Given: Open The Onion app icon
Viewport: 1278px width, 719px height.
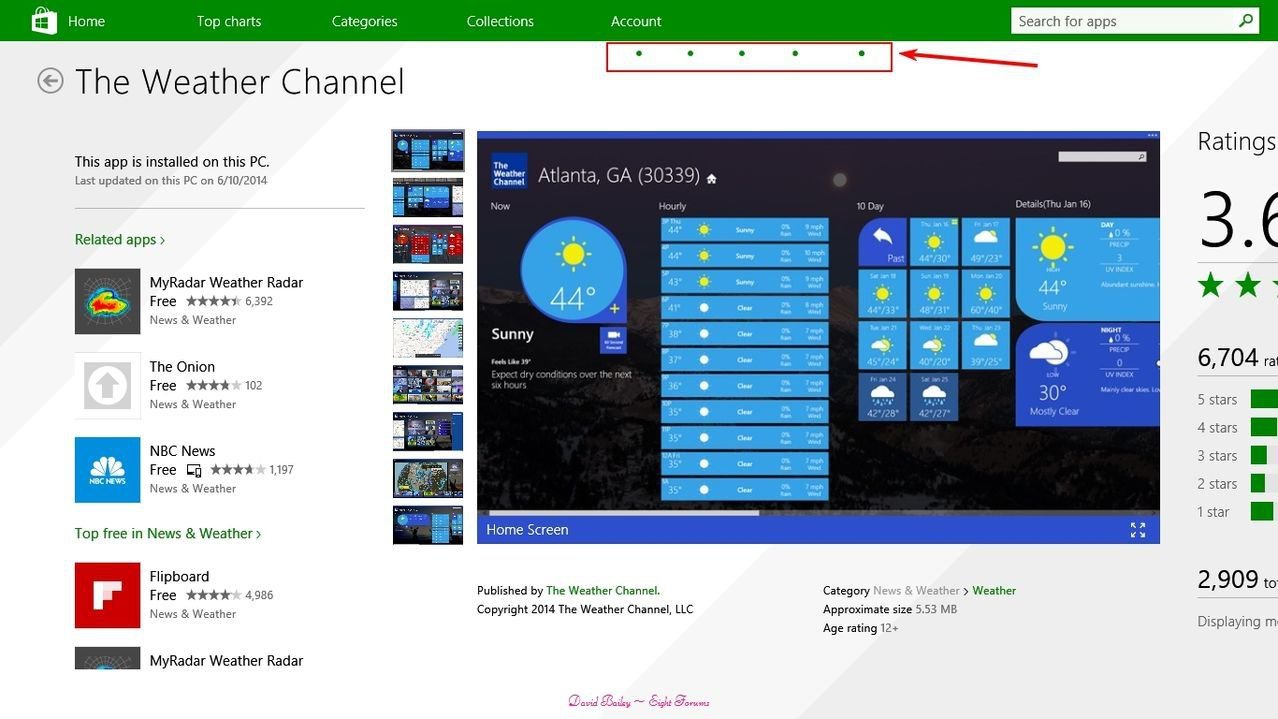Looking at the screenshot, I should [107, 385].
